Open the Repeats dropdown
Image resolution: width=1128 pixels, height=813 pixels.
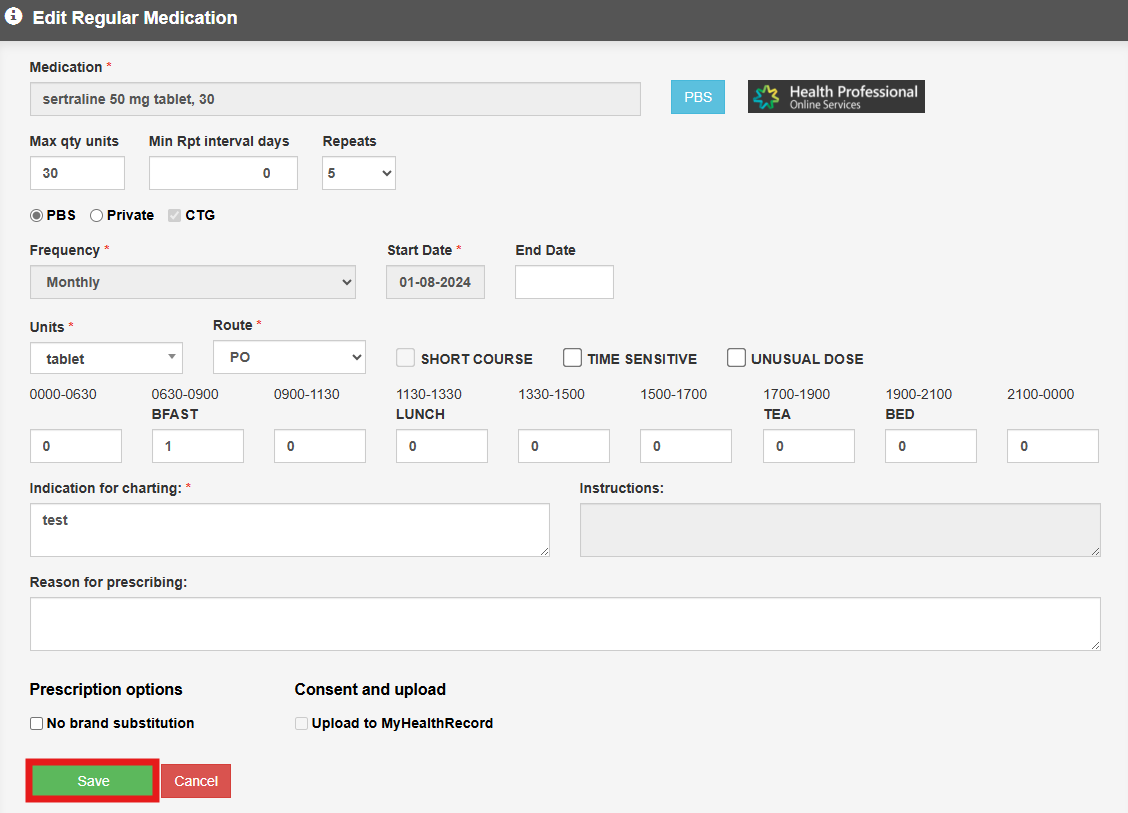(x=358, y=173)
